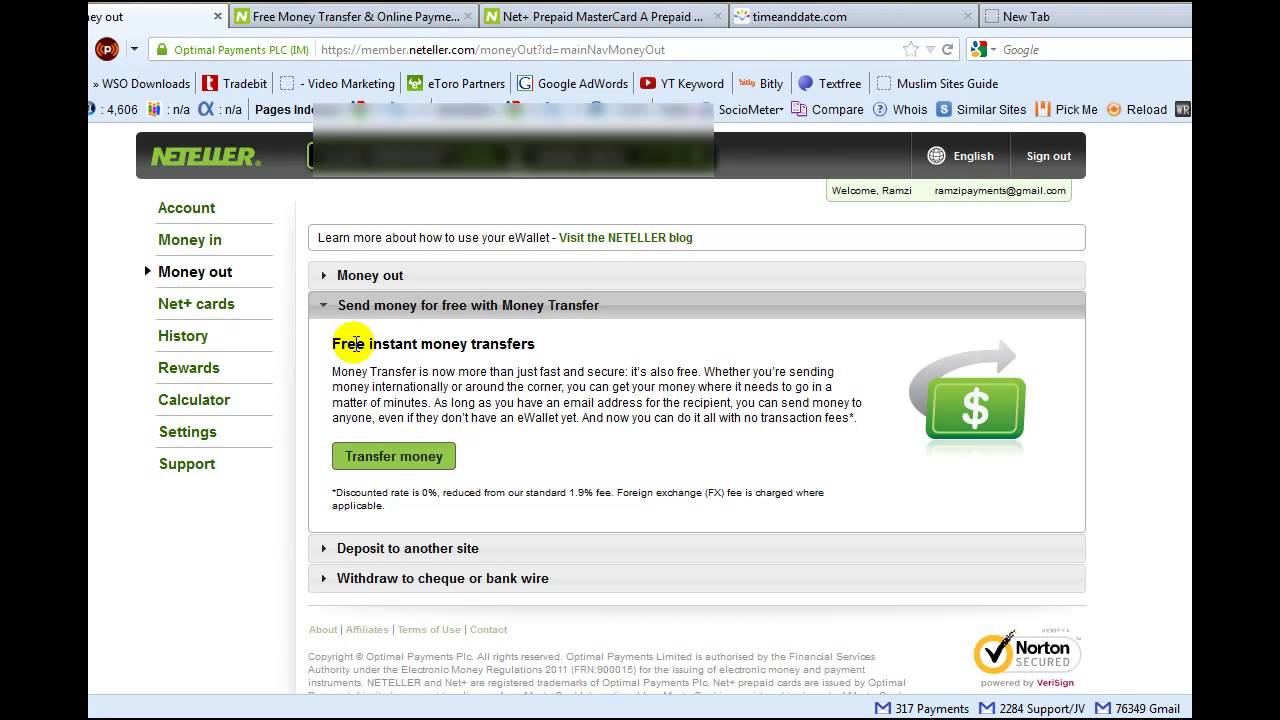Open the Tradebit bookmark icon
The image size is (1280, 720).
tap(210, 83)
